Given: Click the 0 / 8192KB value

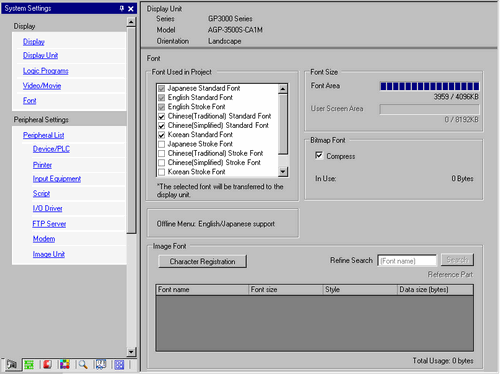Looking at the screenshot, I should (461, 120).
